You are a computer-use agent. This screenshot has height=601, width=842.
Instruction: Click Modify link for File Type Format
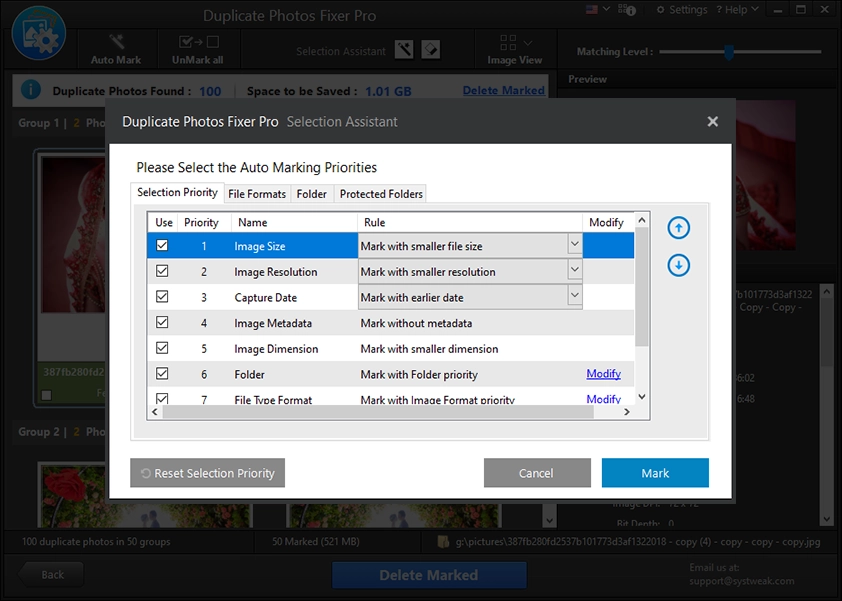[x=604, y=399]
